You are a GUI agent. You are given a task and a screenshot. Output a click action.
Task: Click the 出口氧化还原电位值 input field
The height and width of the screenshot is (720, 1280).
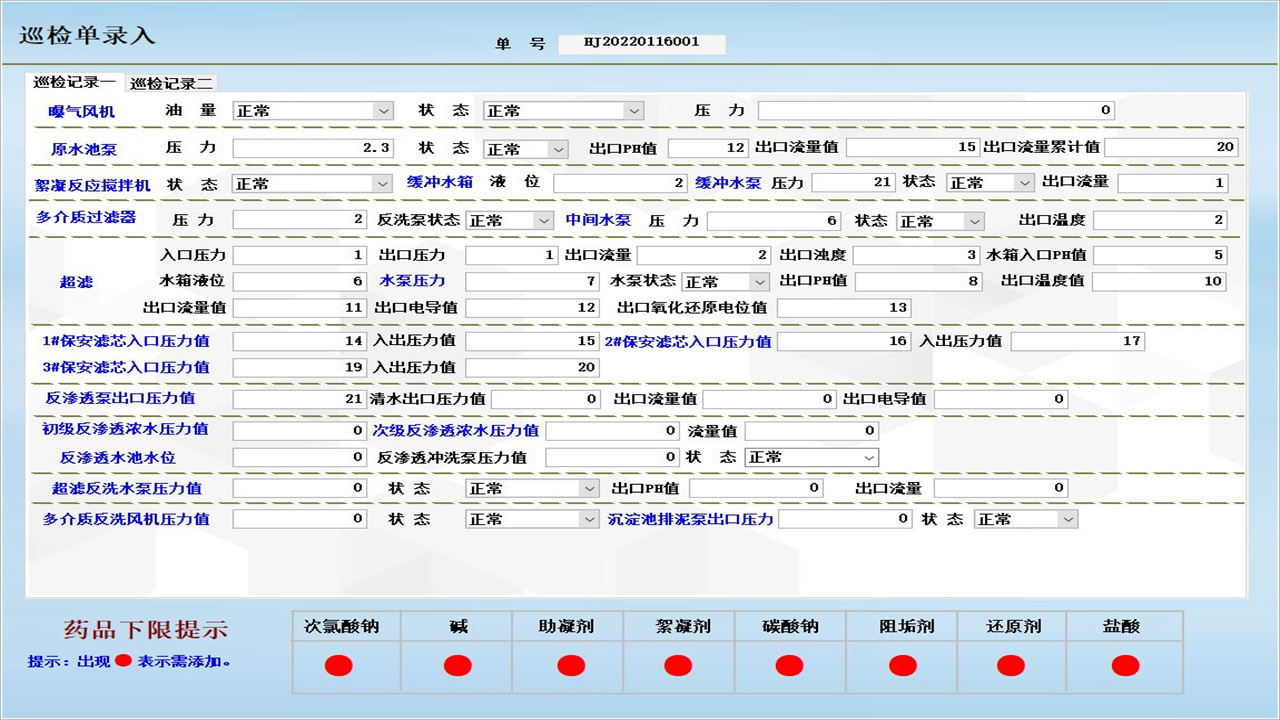pyautogui.click(x=843, y=308)
